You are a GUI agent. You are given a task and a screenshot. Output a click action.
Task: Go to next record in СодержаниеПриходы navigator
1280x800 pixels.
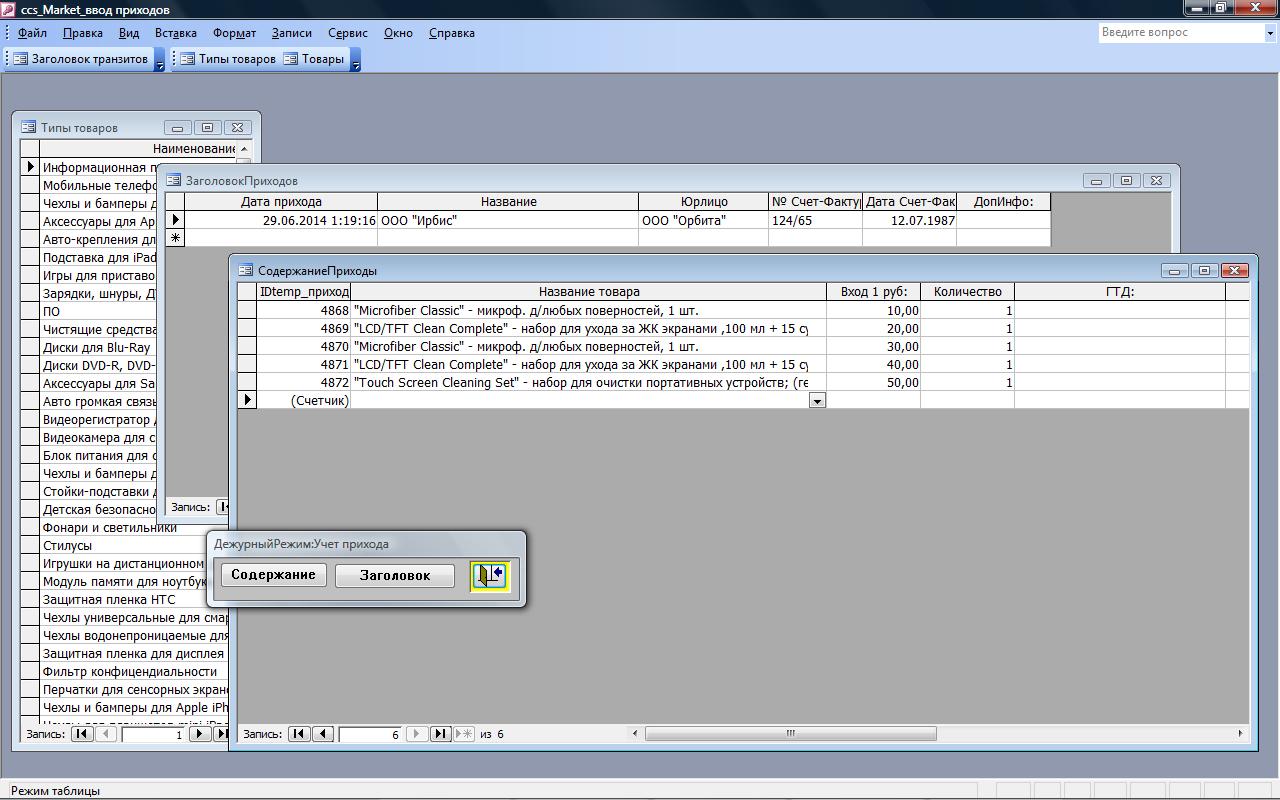tap(417, 734)
